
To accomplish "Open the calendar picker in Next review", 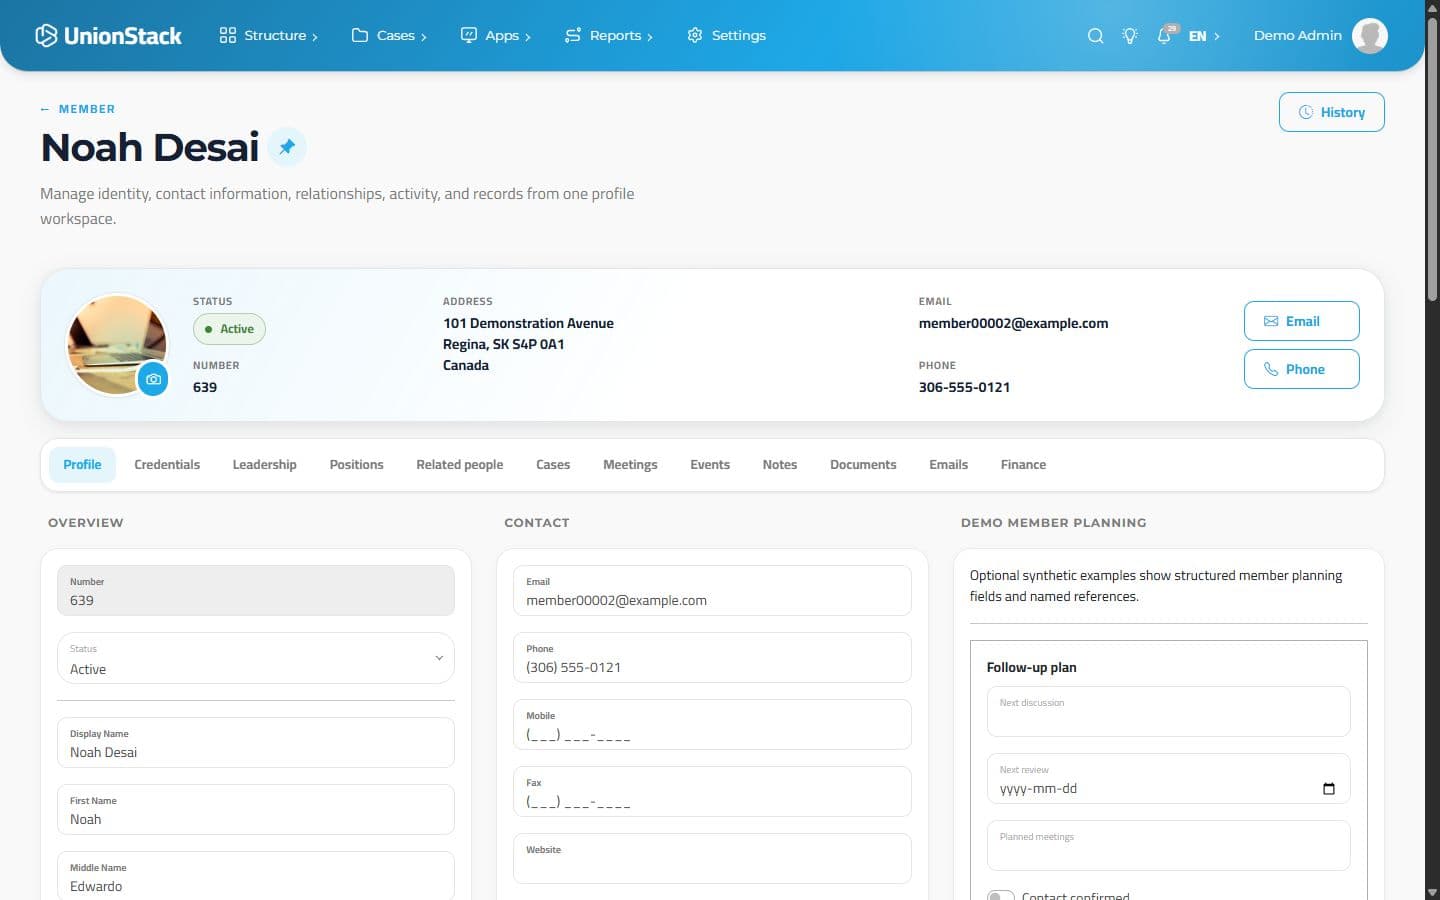I will pyautogui.click(x=1328, y=789).
